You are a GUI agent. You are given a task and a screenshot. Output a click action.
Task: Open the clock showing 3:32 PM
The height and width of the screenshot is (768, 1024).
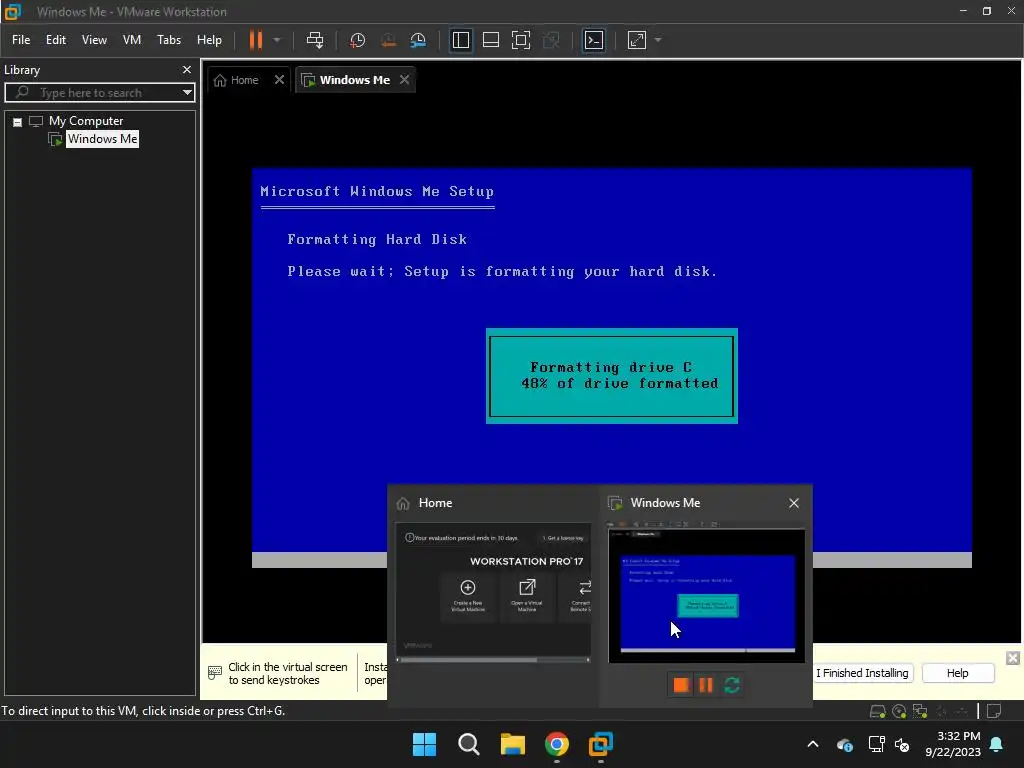pyautogui.click(x=953, y=744)
